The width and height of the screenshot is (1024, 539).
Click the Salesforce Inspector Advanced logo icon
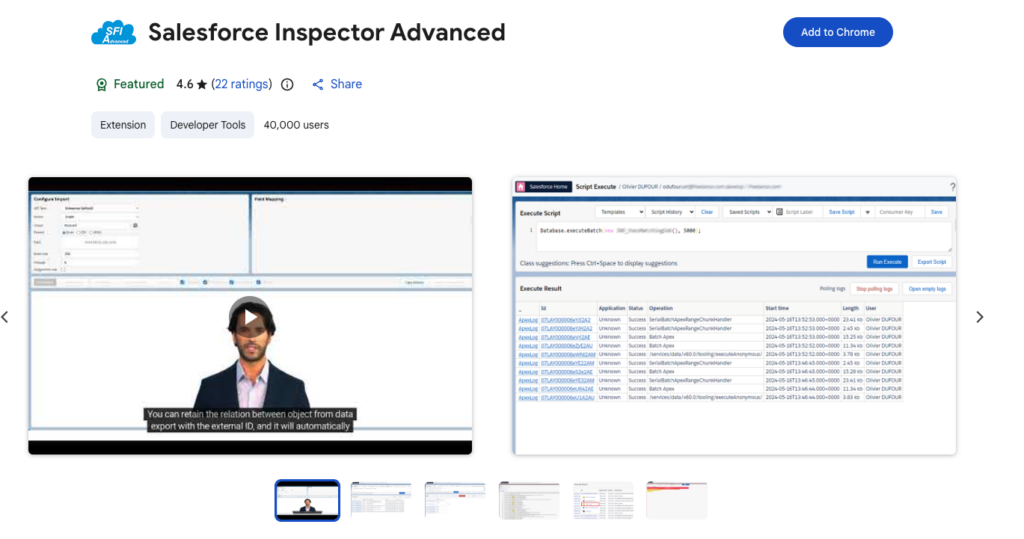pos(114,33)
